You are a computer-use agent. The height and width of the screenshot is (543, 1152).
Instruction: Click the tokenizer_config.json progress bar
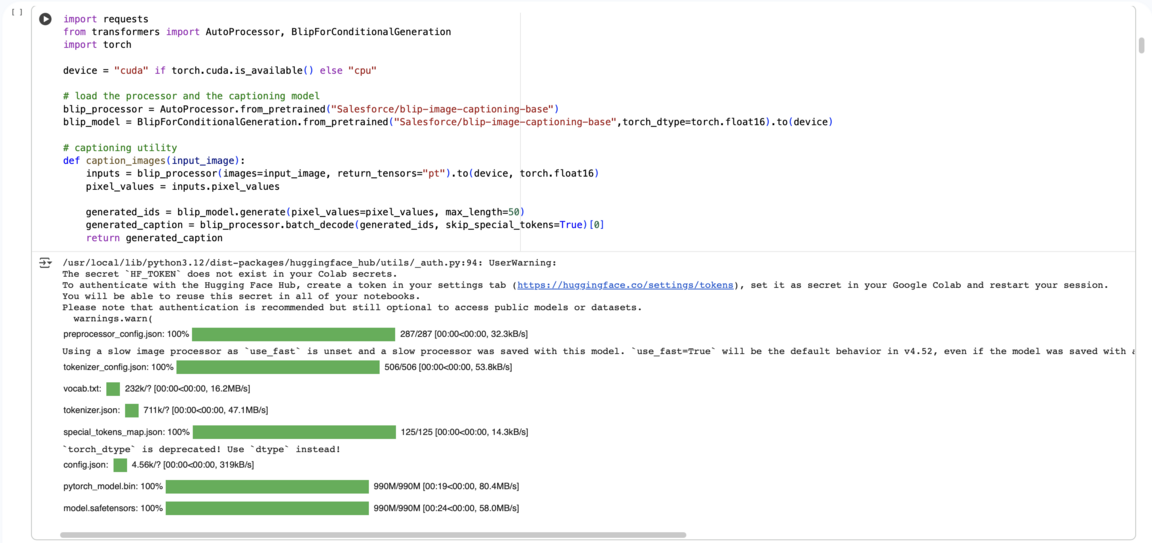278,367
